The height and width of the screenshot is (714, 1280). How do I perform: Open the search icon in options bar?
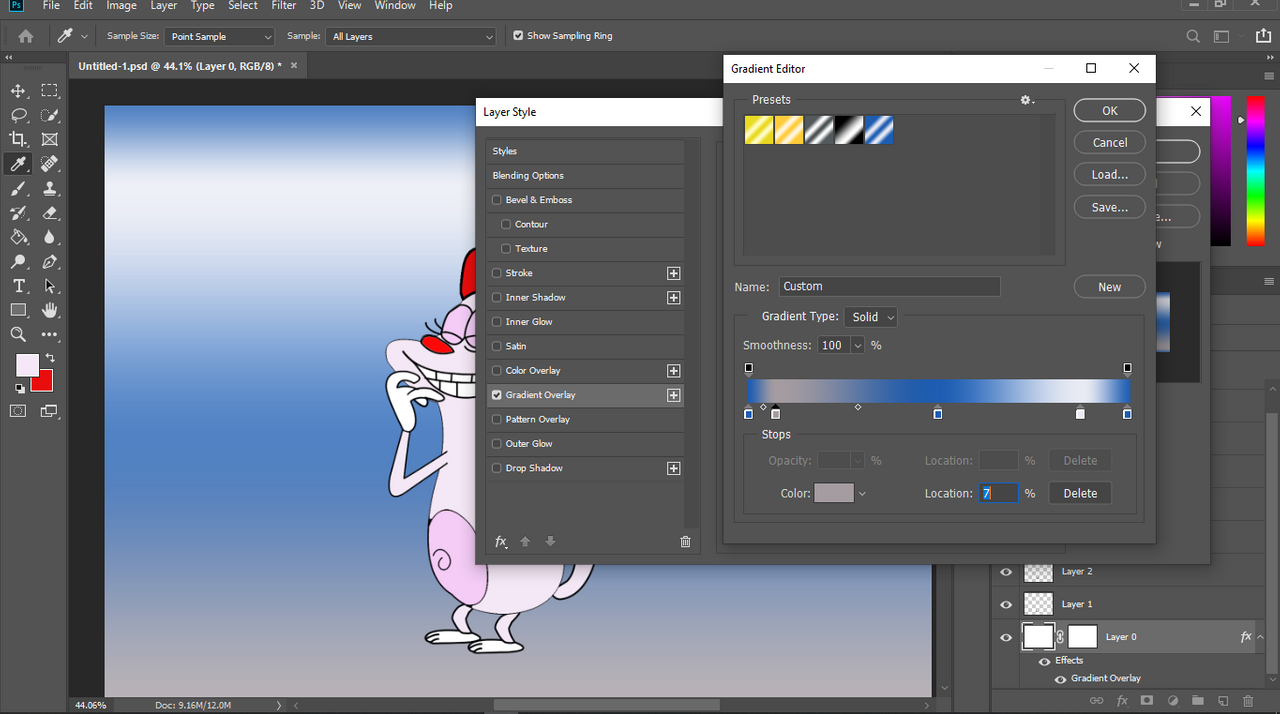coord(1192,36)
